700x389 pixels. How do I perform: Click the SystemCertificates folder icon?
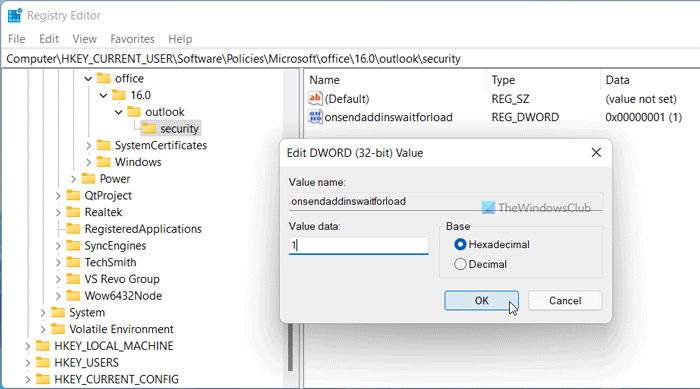(104, 145)
